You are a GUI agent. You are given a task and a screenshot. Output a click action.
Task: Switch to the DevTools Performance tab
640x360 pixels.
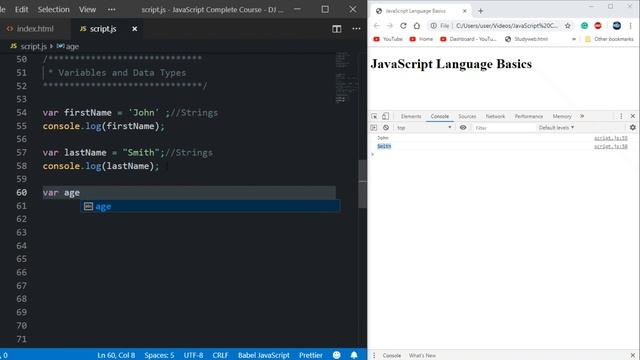pos(529,116)
